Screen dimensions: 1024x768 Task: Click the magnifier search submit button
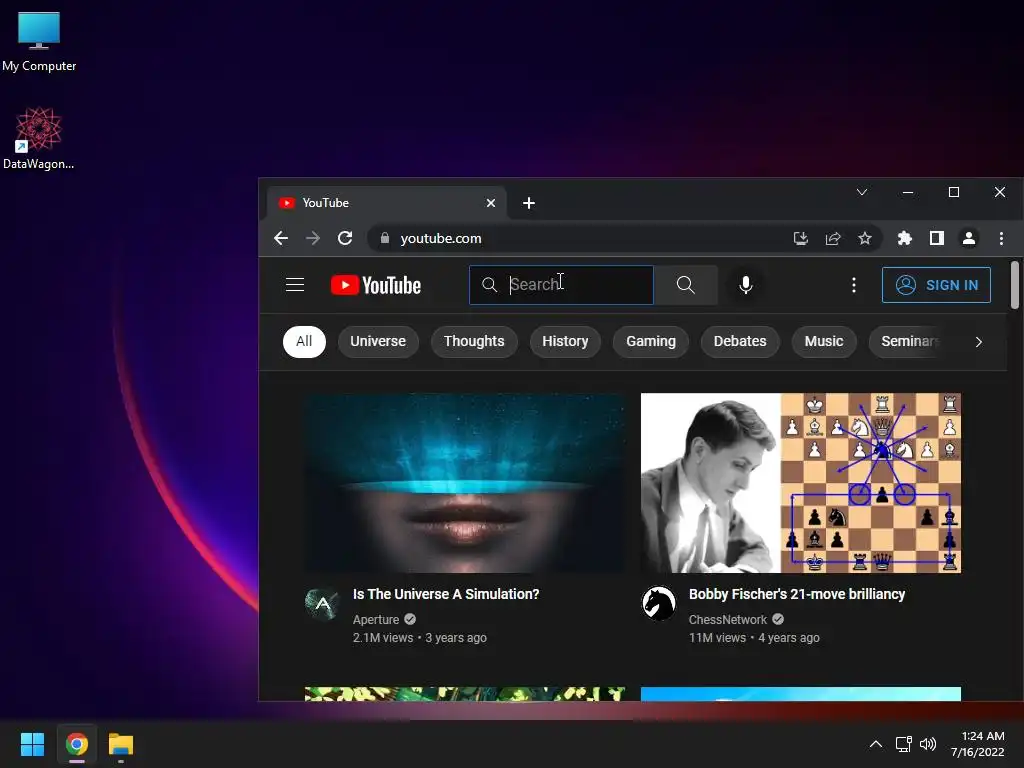tap(685, 285)
